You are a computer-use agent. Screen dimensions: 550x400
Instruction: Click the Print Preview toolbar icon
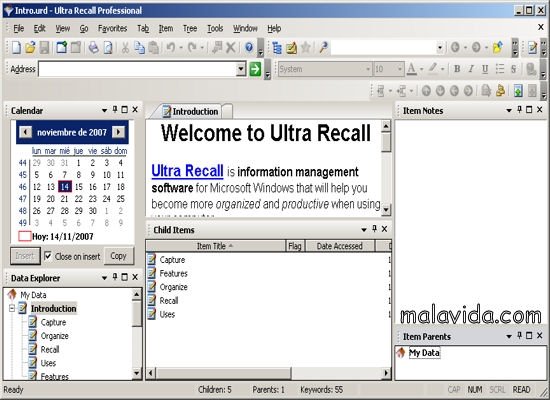click(x=108, y=47)
